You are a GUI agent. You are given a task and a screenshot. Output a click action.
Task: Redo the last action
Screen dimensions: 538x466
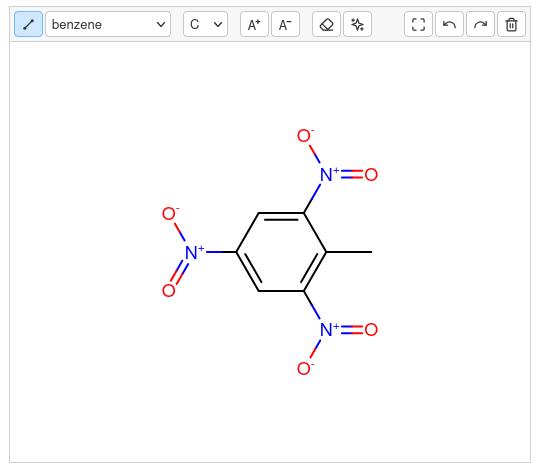click(x=480, y=24)
